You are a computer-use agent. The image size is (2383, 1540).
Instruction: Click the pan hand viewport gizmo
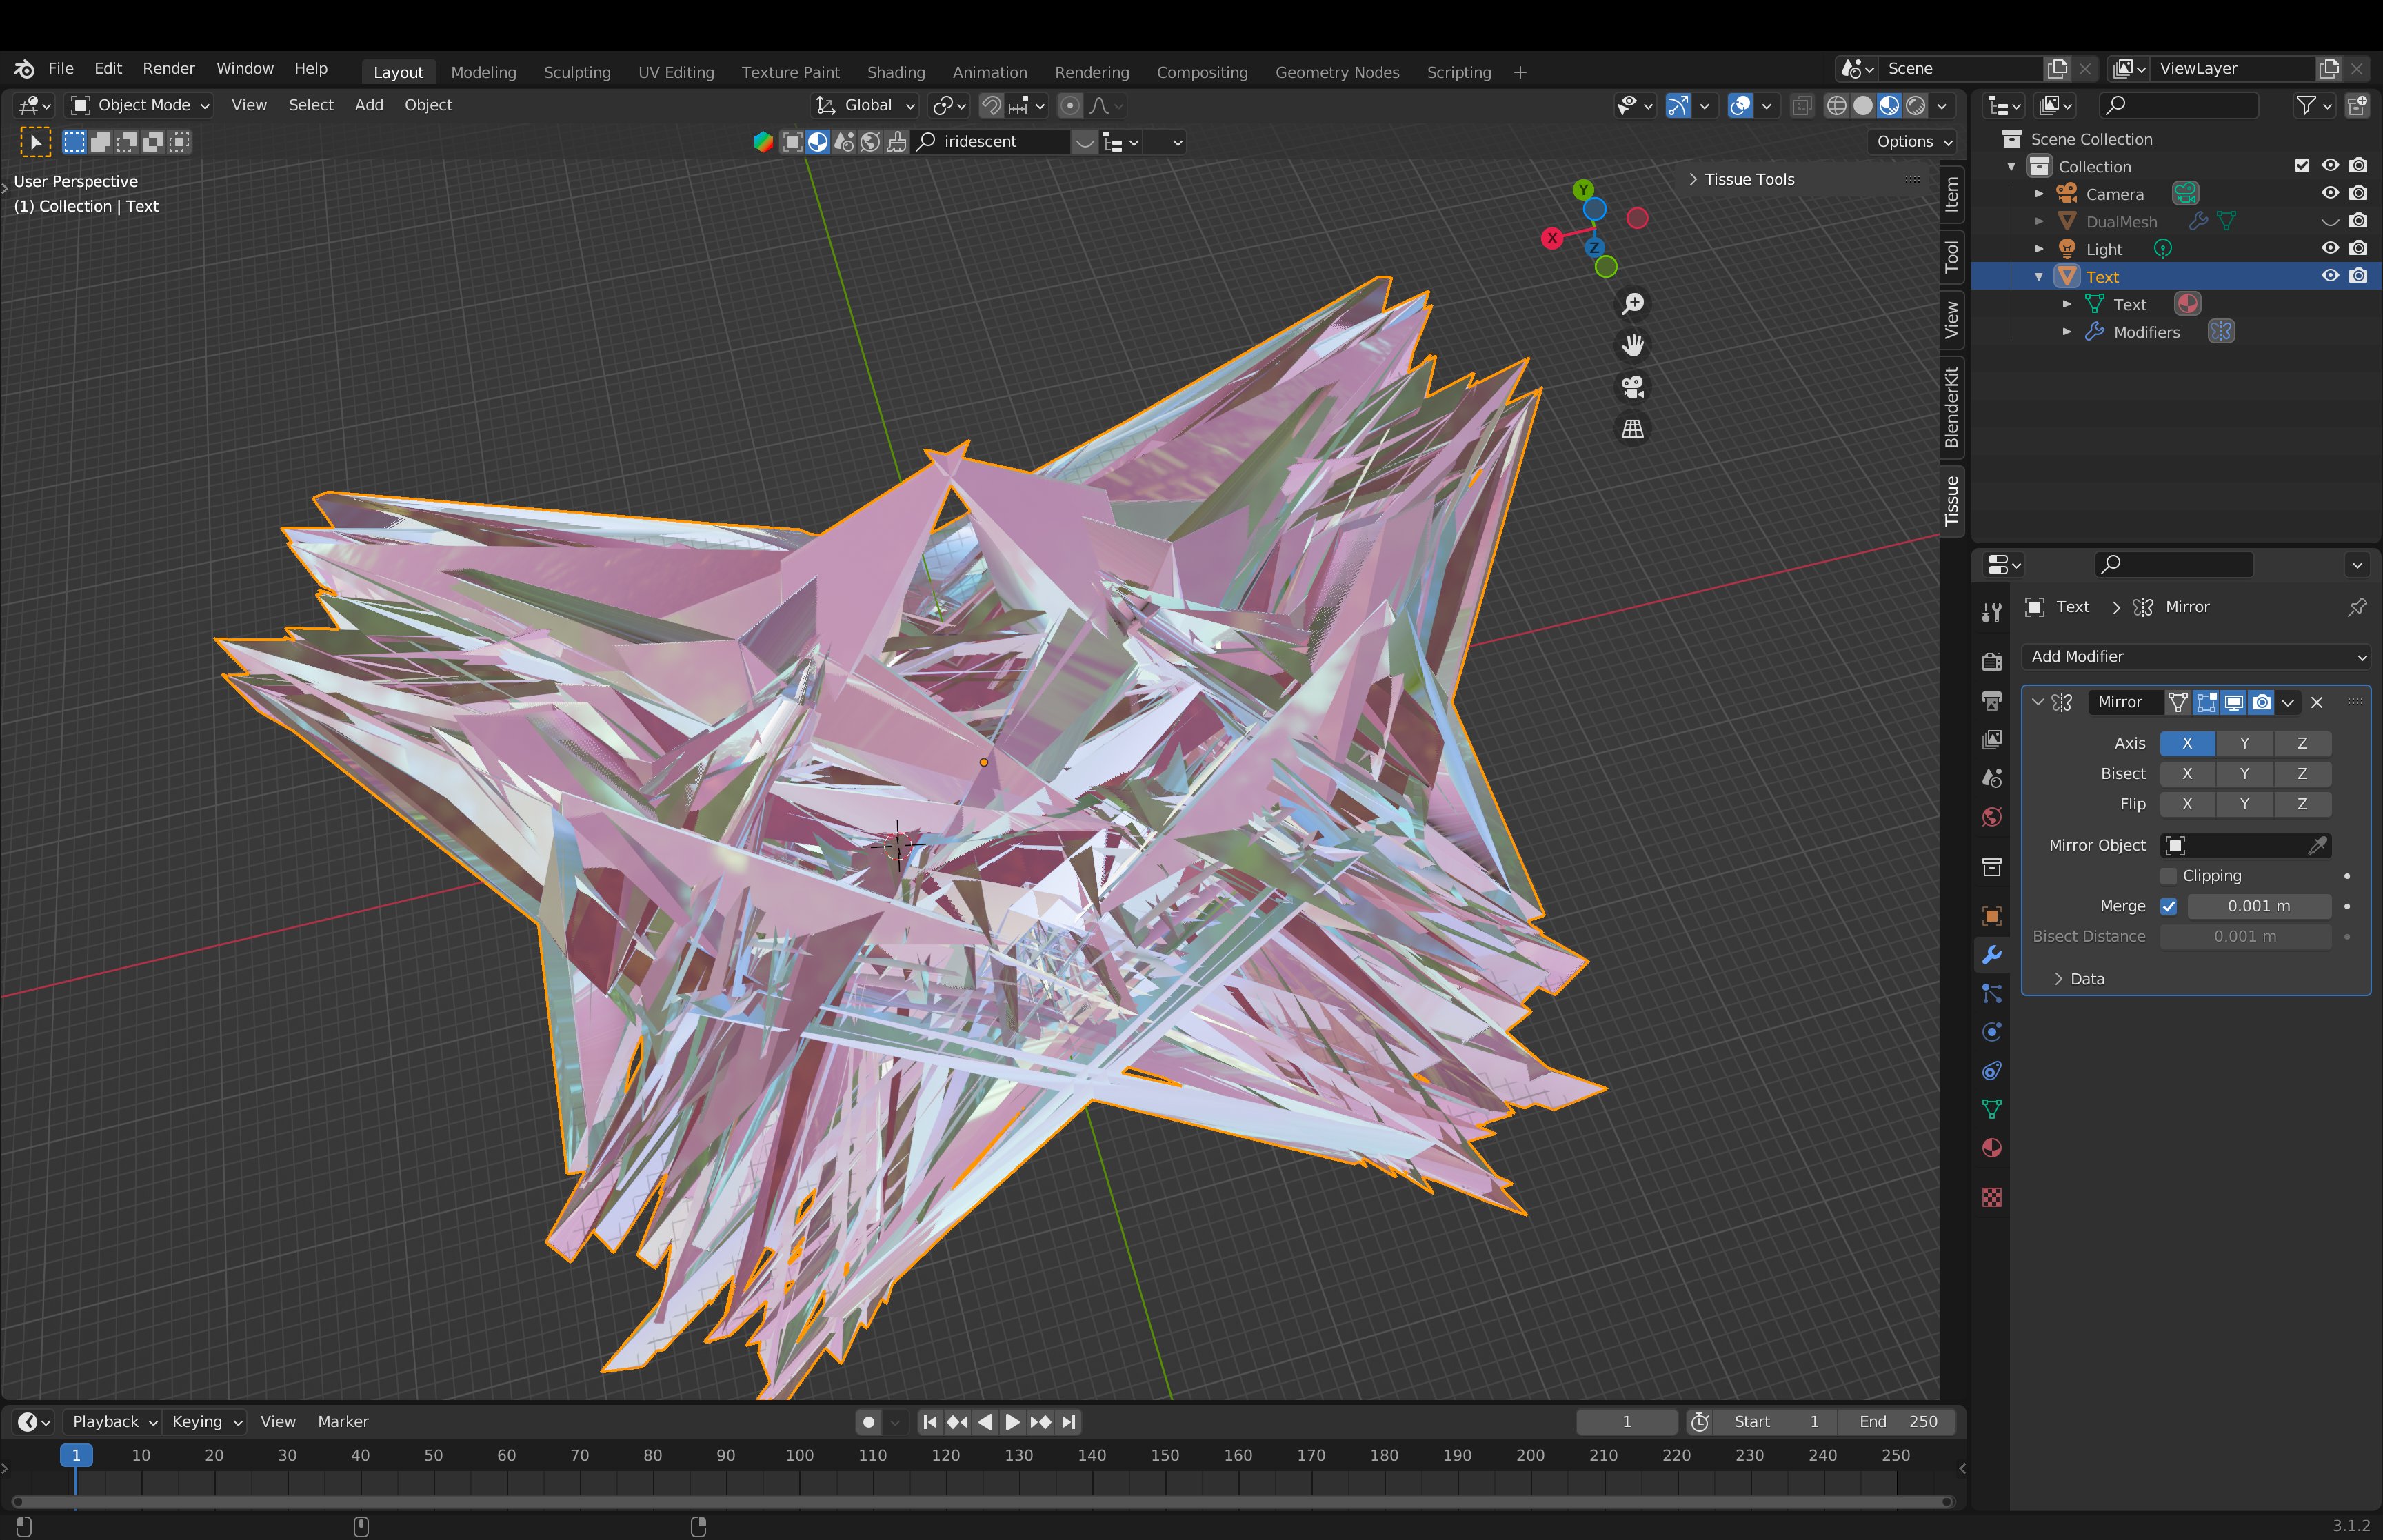[1632, 345]
